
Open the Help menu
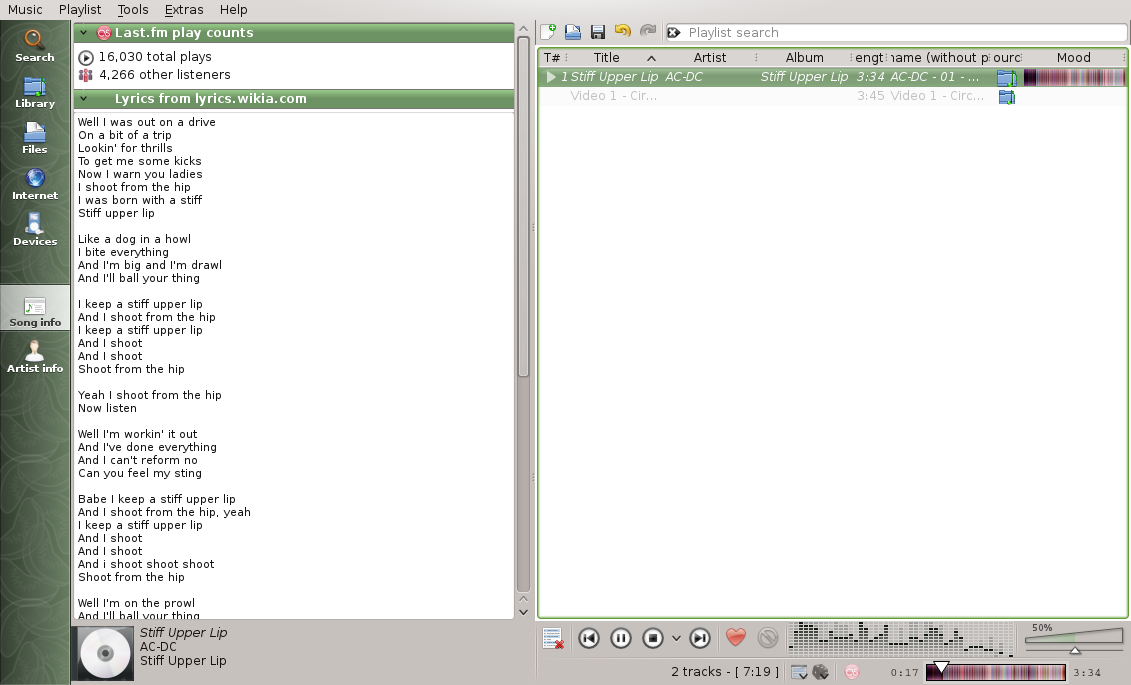coord(234,9)
